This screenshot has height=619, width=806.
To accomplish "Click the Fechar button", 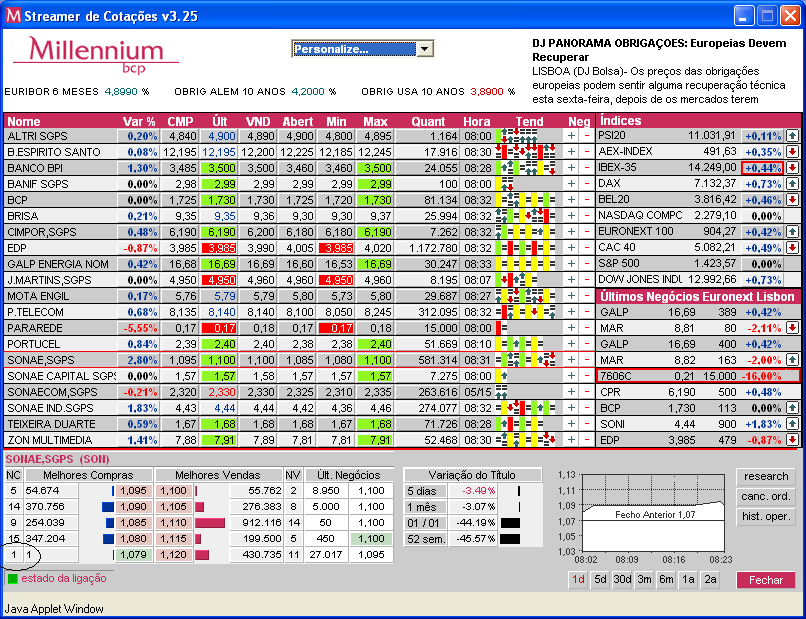I will click(x=765, y=580).
